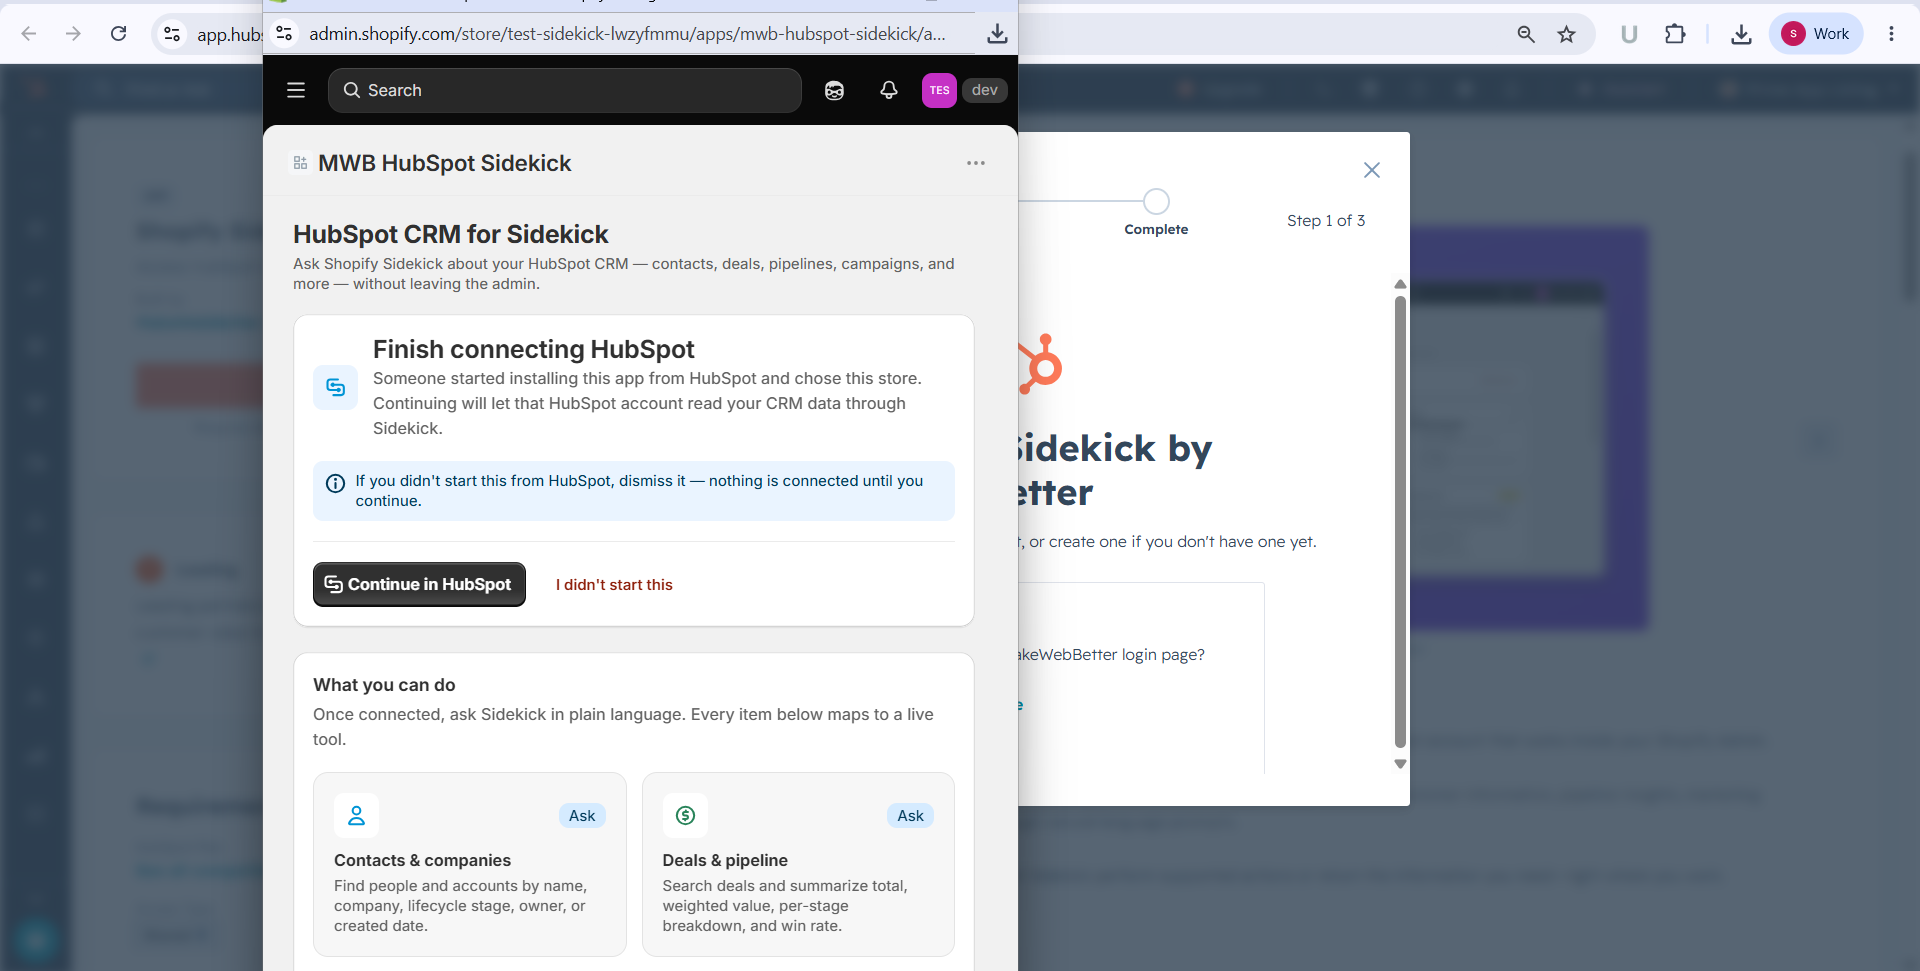Reload the page with the refresh icon
This screenshot has height=971, width=1920.
118,34
